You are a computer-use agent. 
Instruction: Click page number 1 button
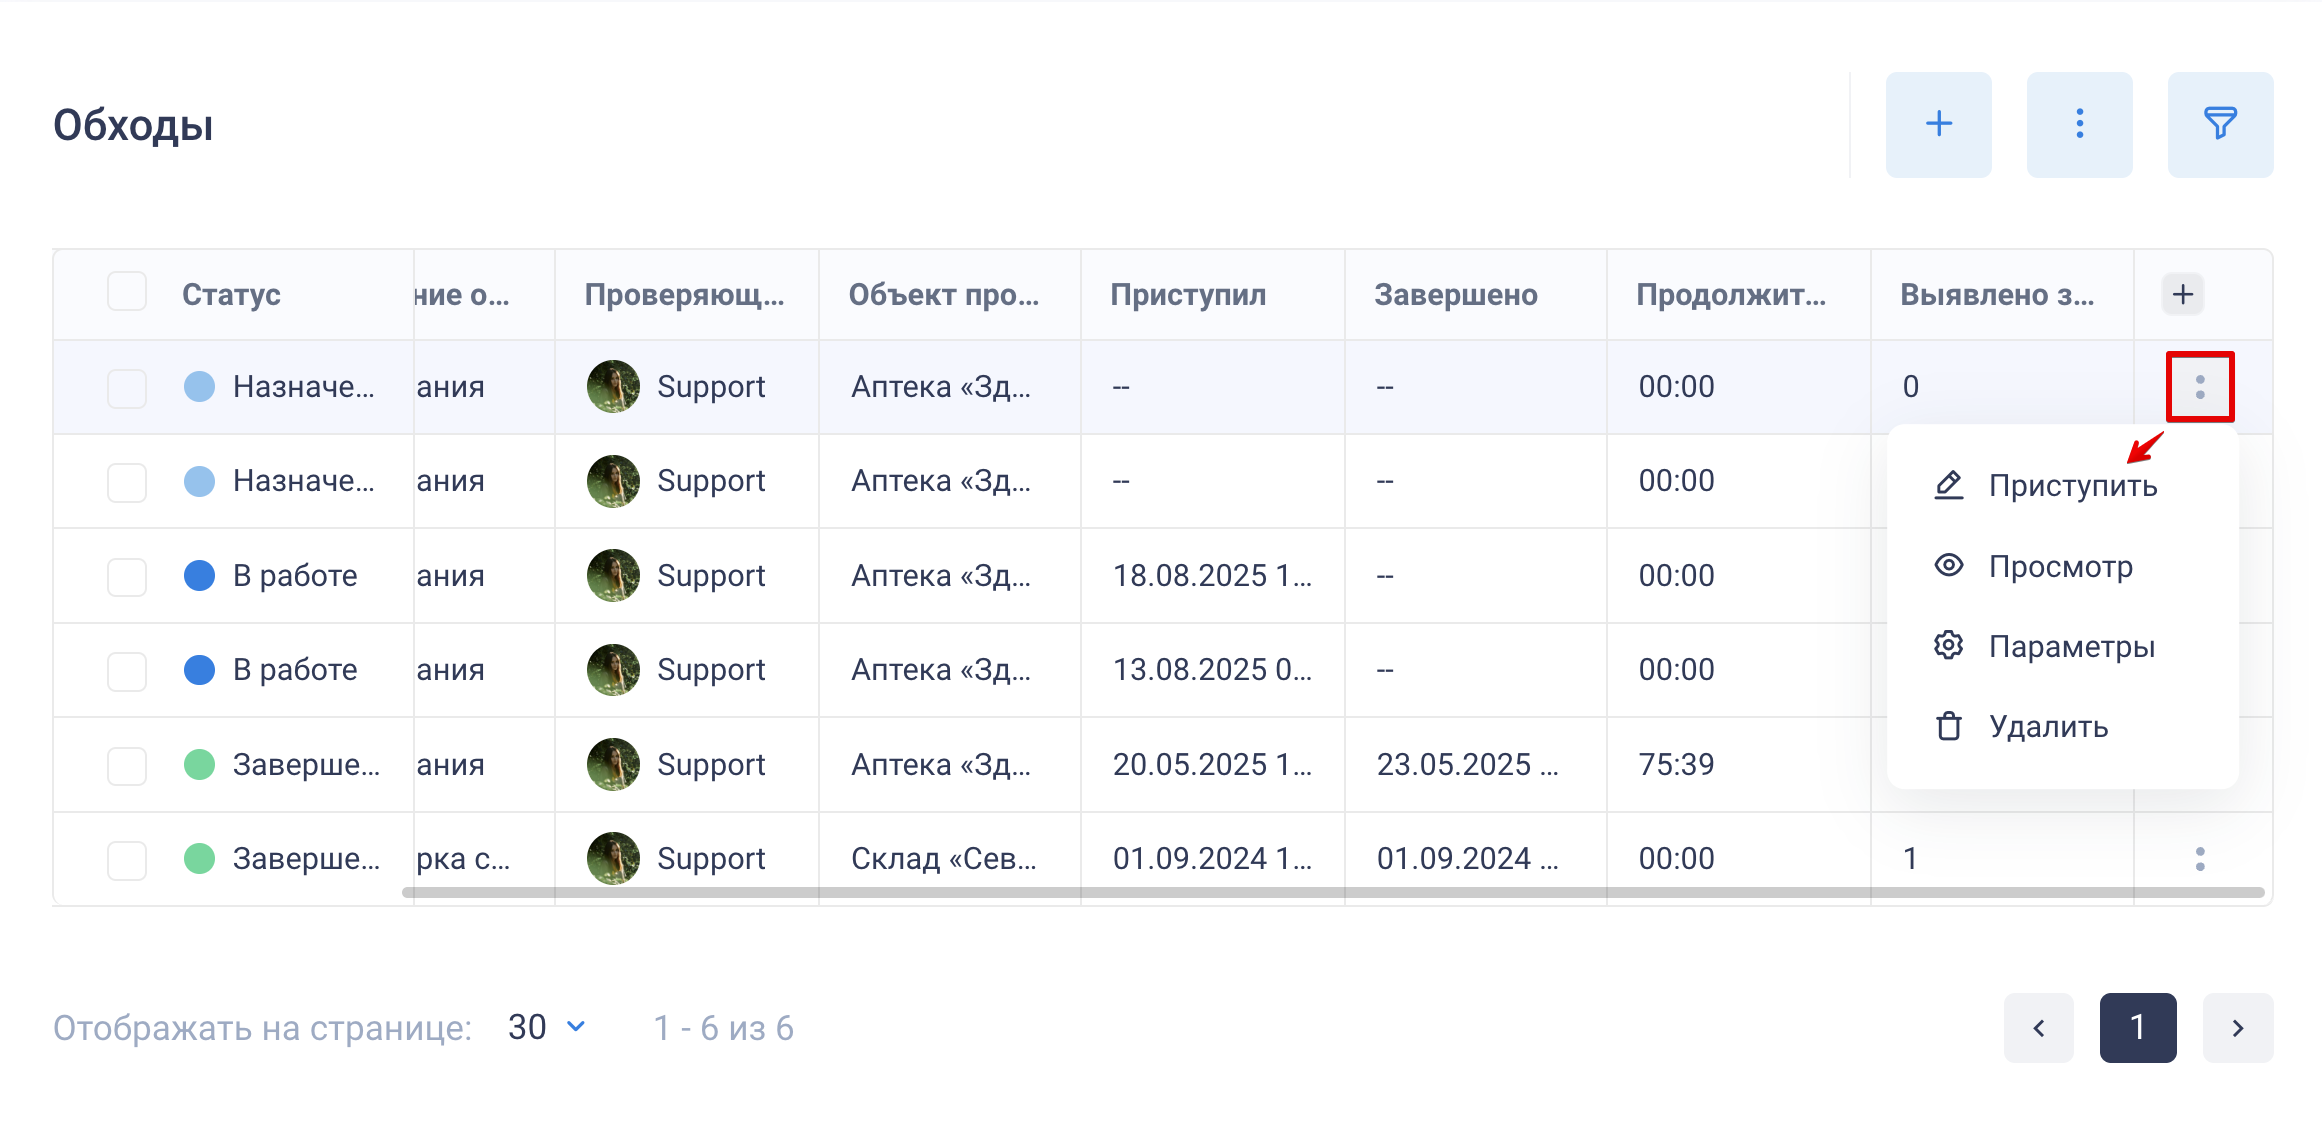point(2137,1028)
